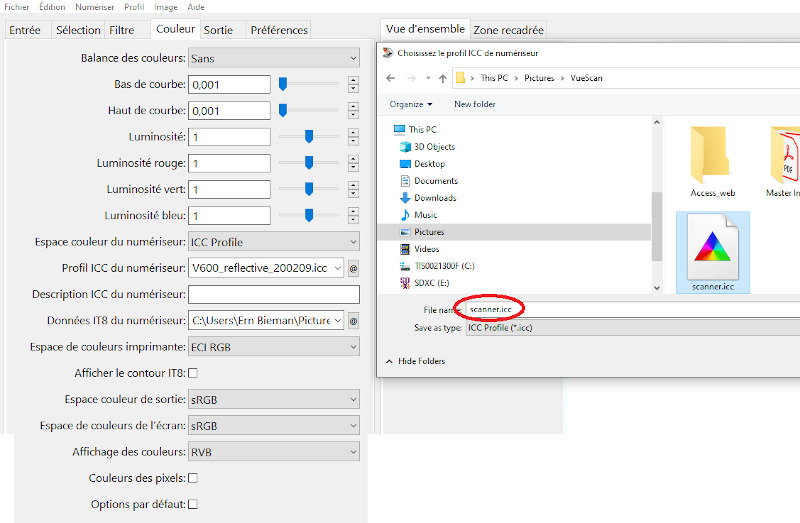
Task: Toggle the Couleurs des pixels checkbox
Action: coord(193,478)
